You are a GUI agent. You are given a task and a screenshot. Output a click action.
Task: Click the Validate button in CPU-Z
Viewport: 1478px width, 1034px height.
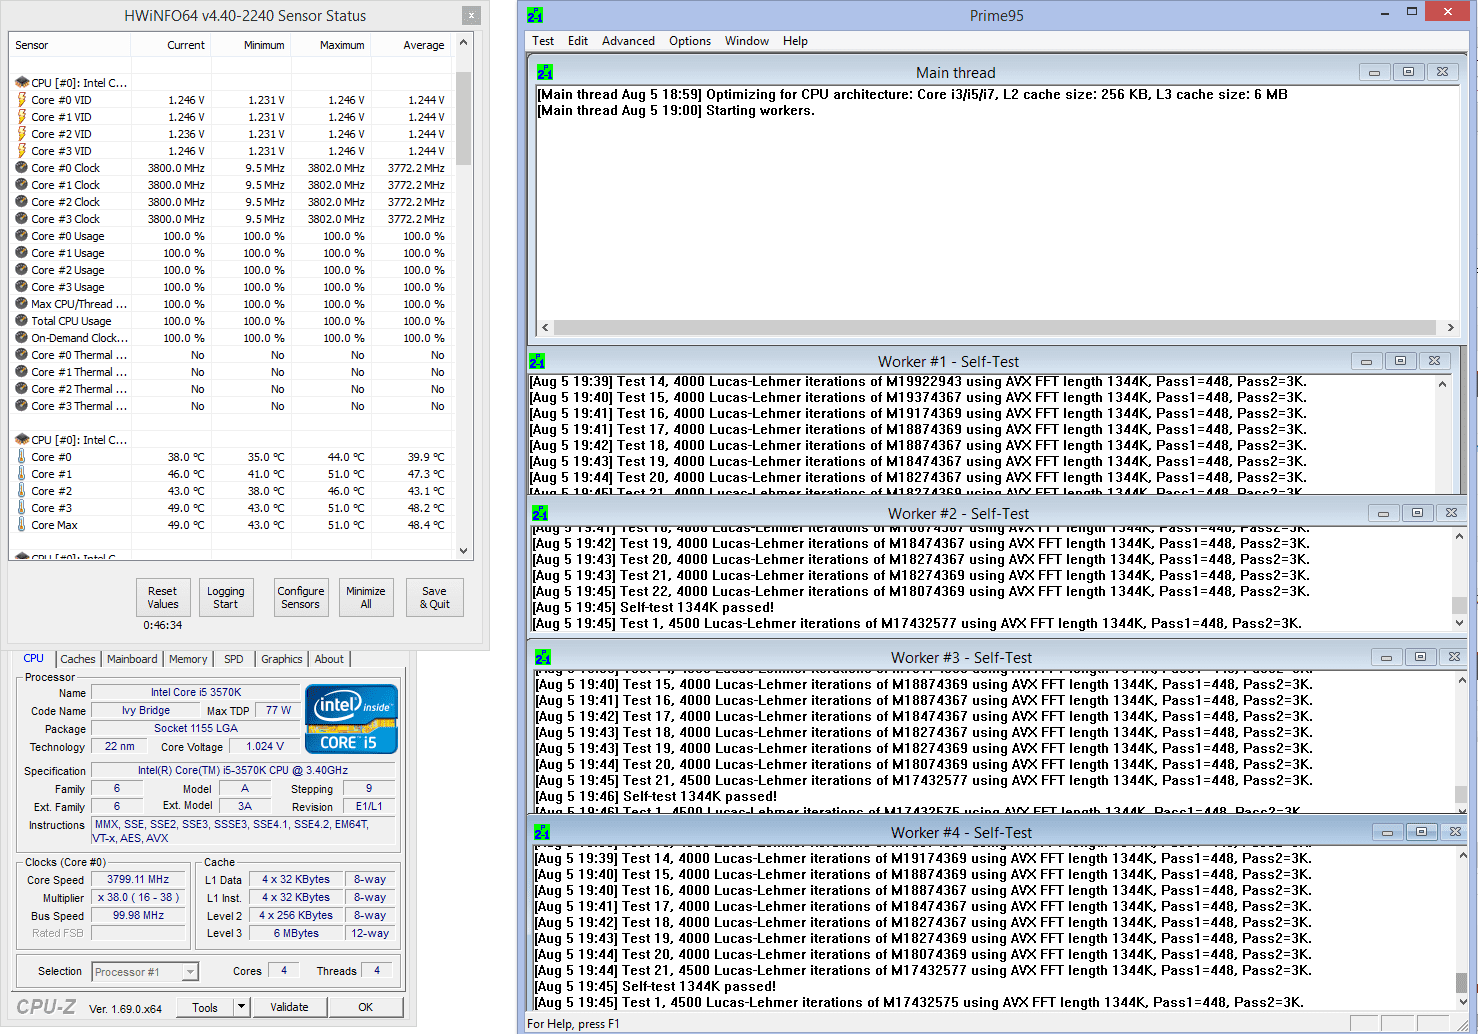coord(289,1007)
